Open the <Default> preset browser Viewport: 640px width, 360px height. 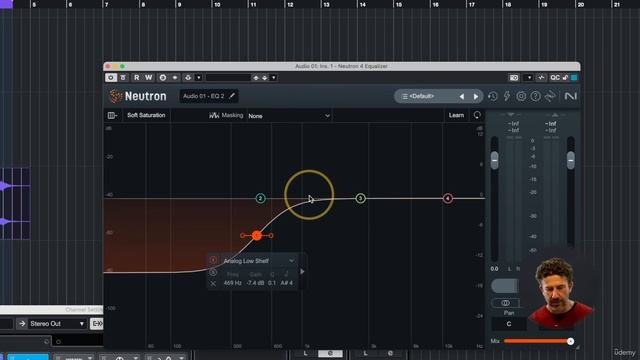pyautogui.click(x=422, y=96)
